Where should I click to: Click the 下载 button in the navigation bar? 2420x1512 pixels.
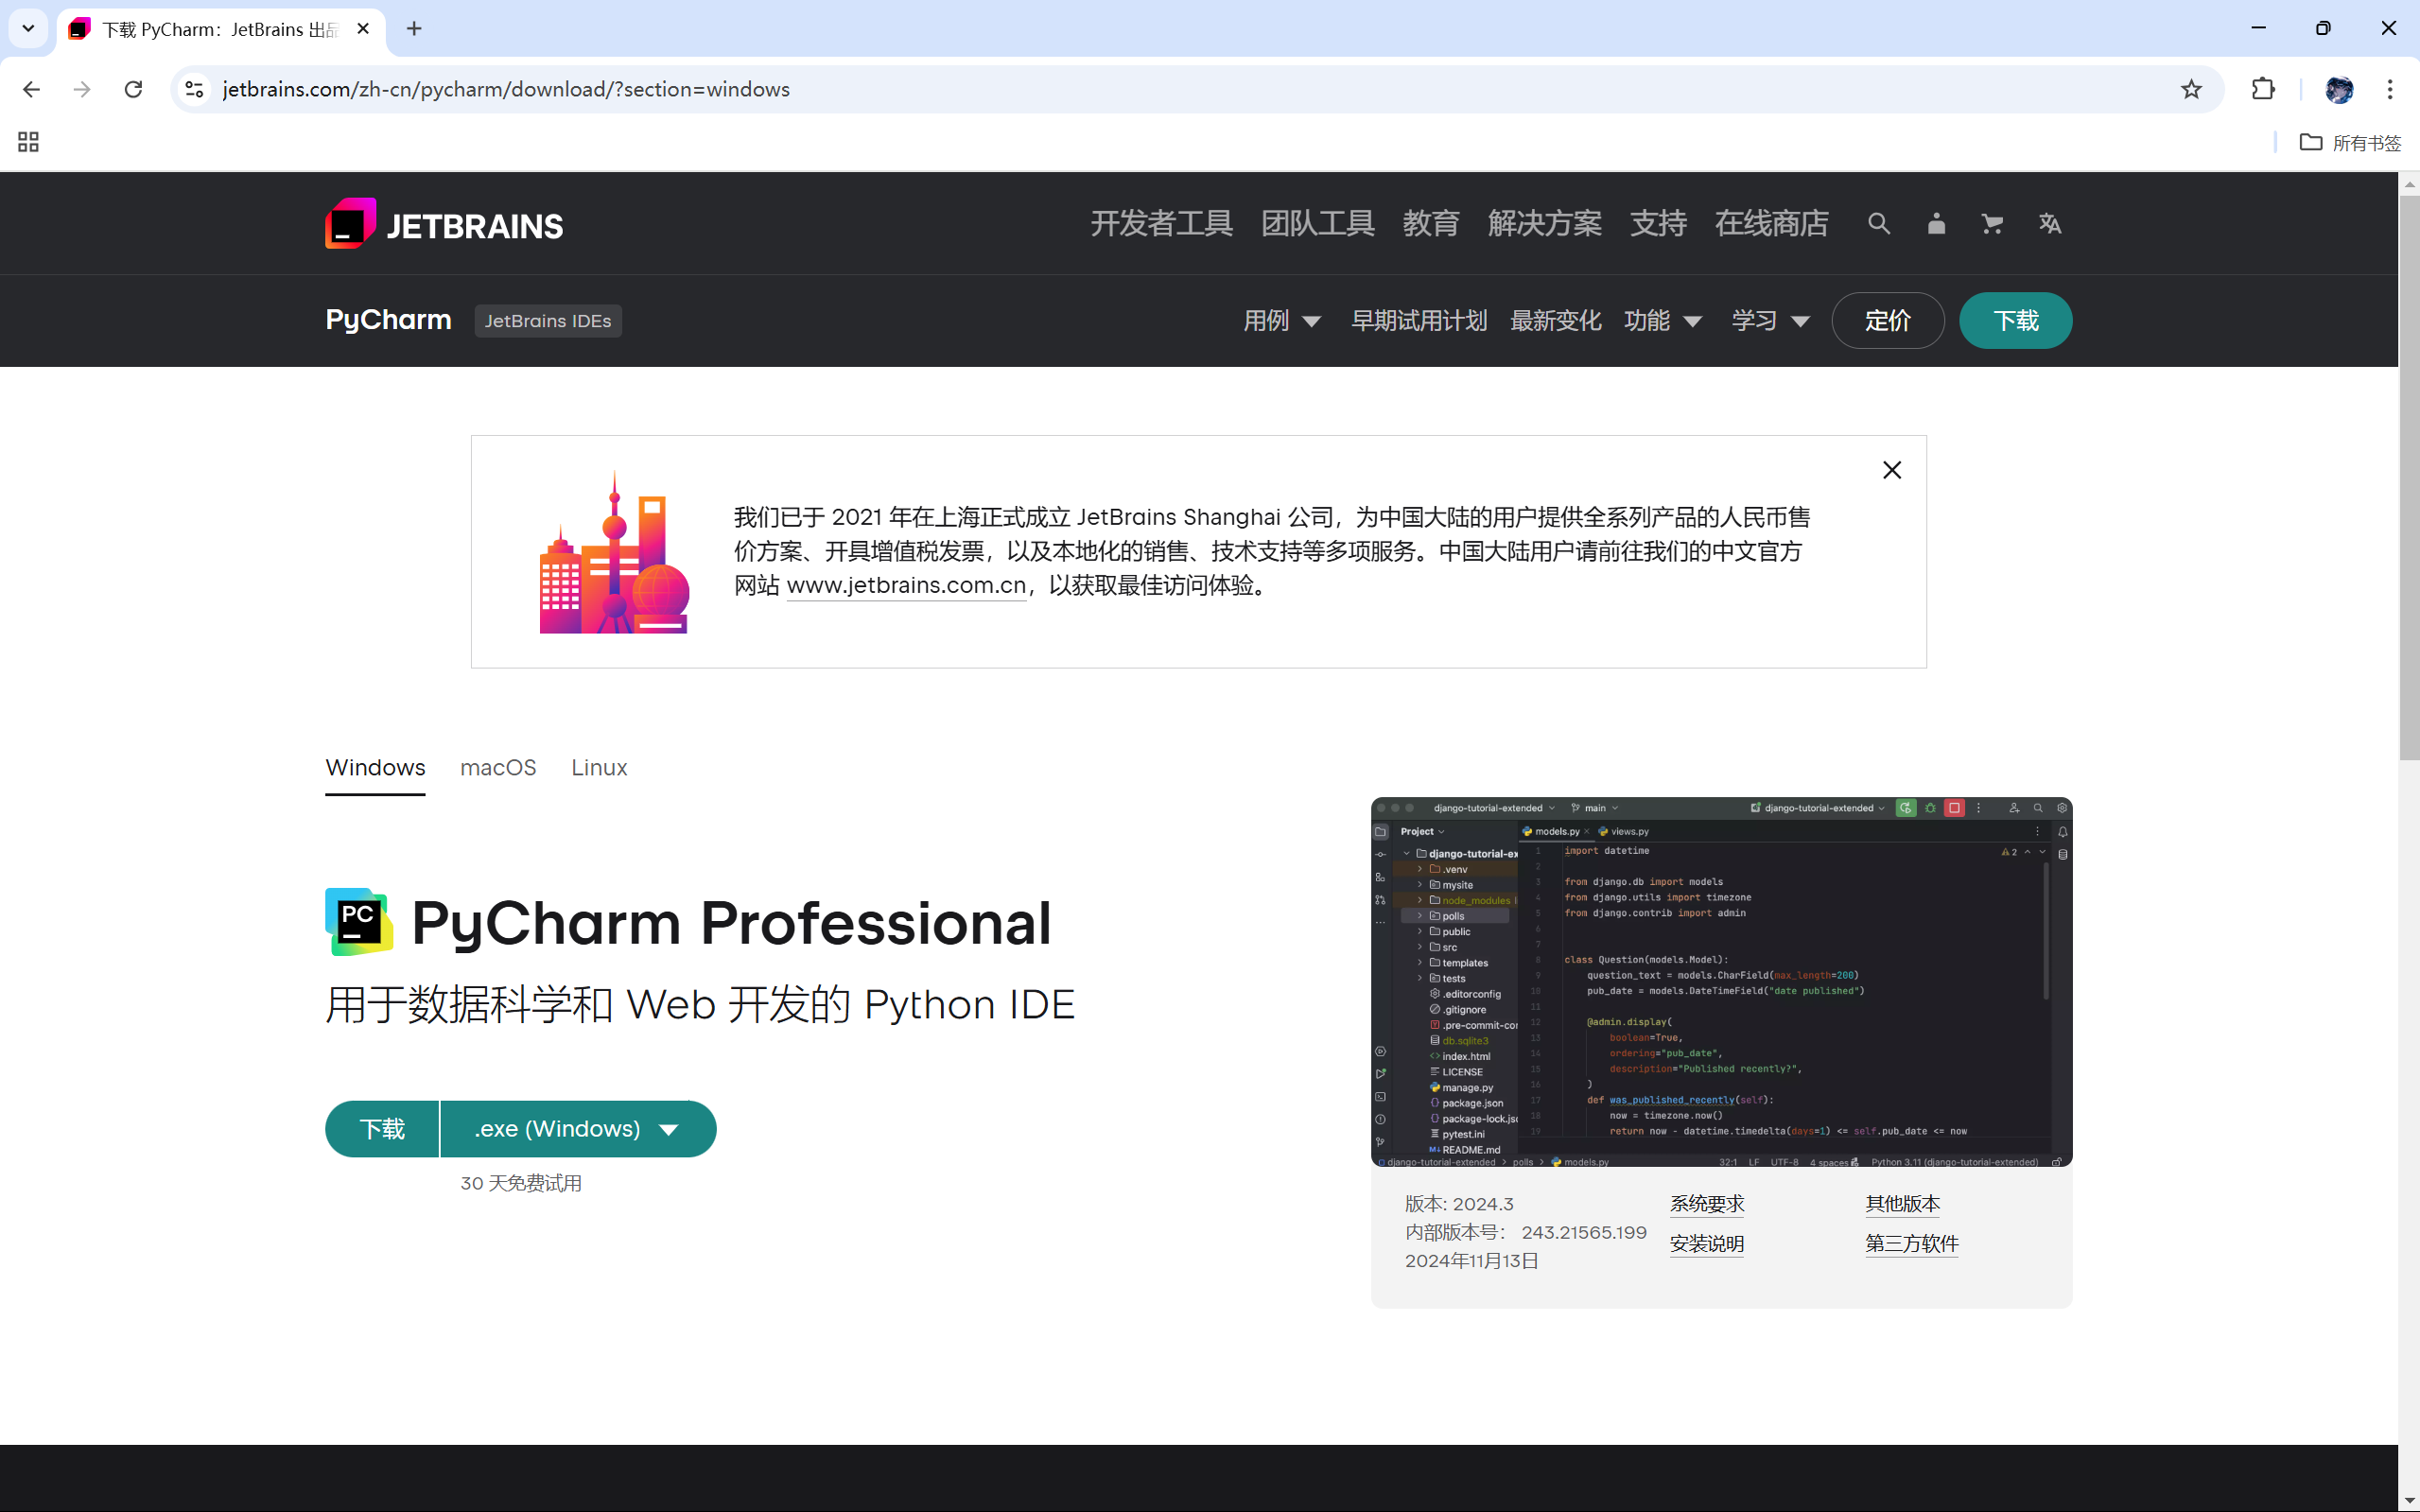tap(2015, 321)
